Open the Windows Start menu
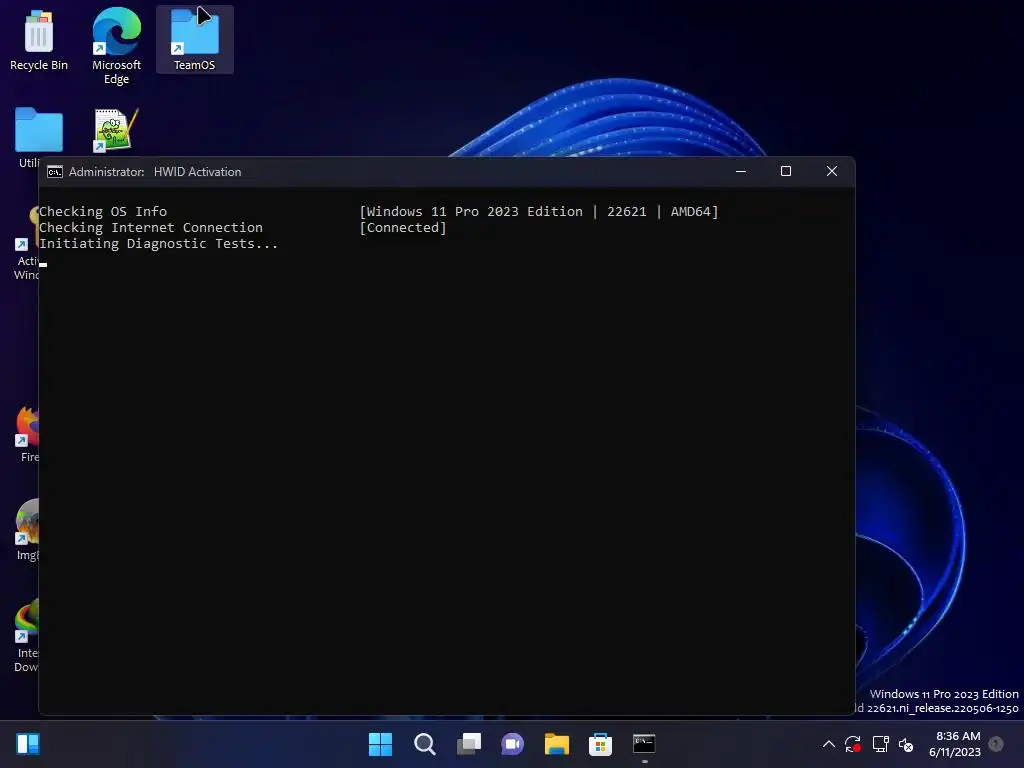The height and width of the screenshot is (768, 1024). tap(380, 744)
